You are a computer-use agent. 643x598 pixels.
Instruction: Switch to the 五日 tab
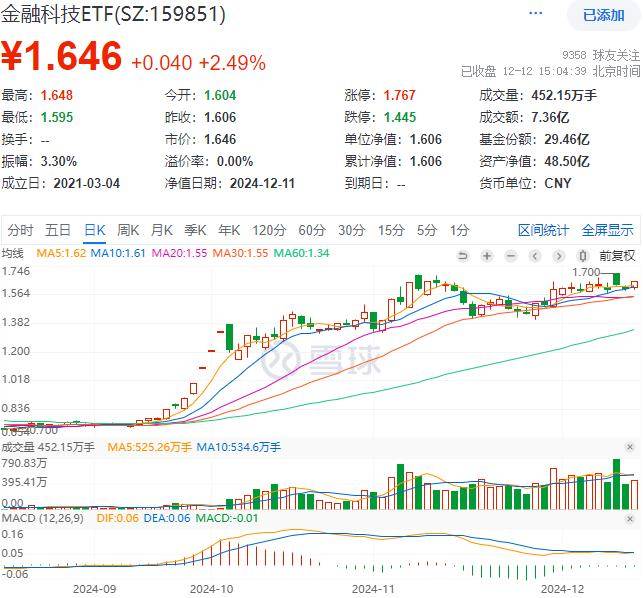tap(57, 230)
